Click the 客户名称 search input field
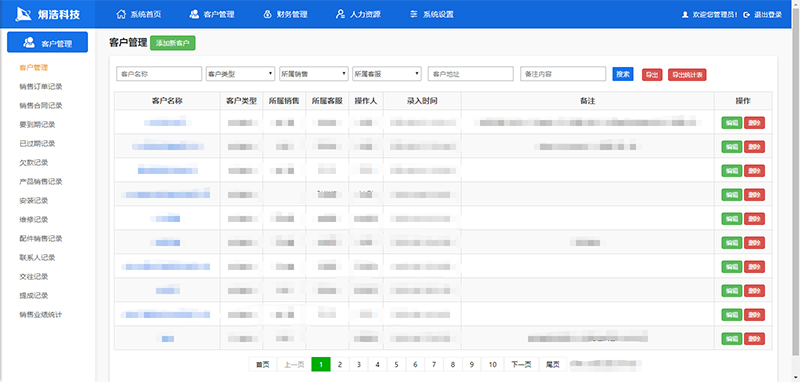Viewport: 800px width, 382px height. click(159, 74)
